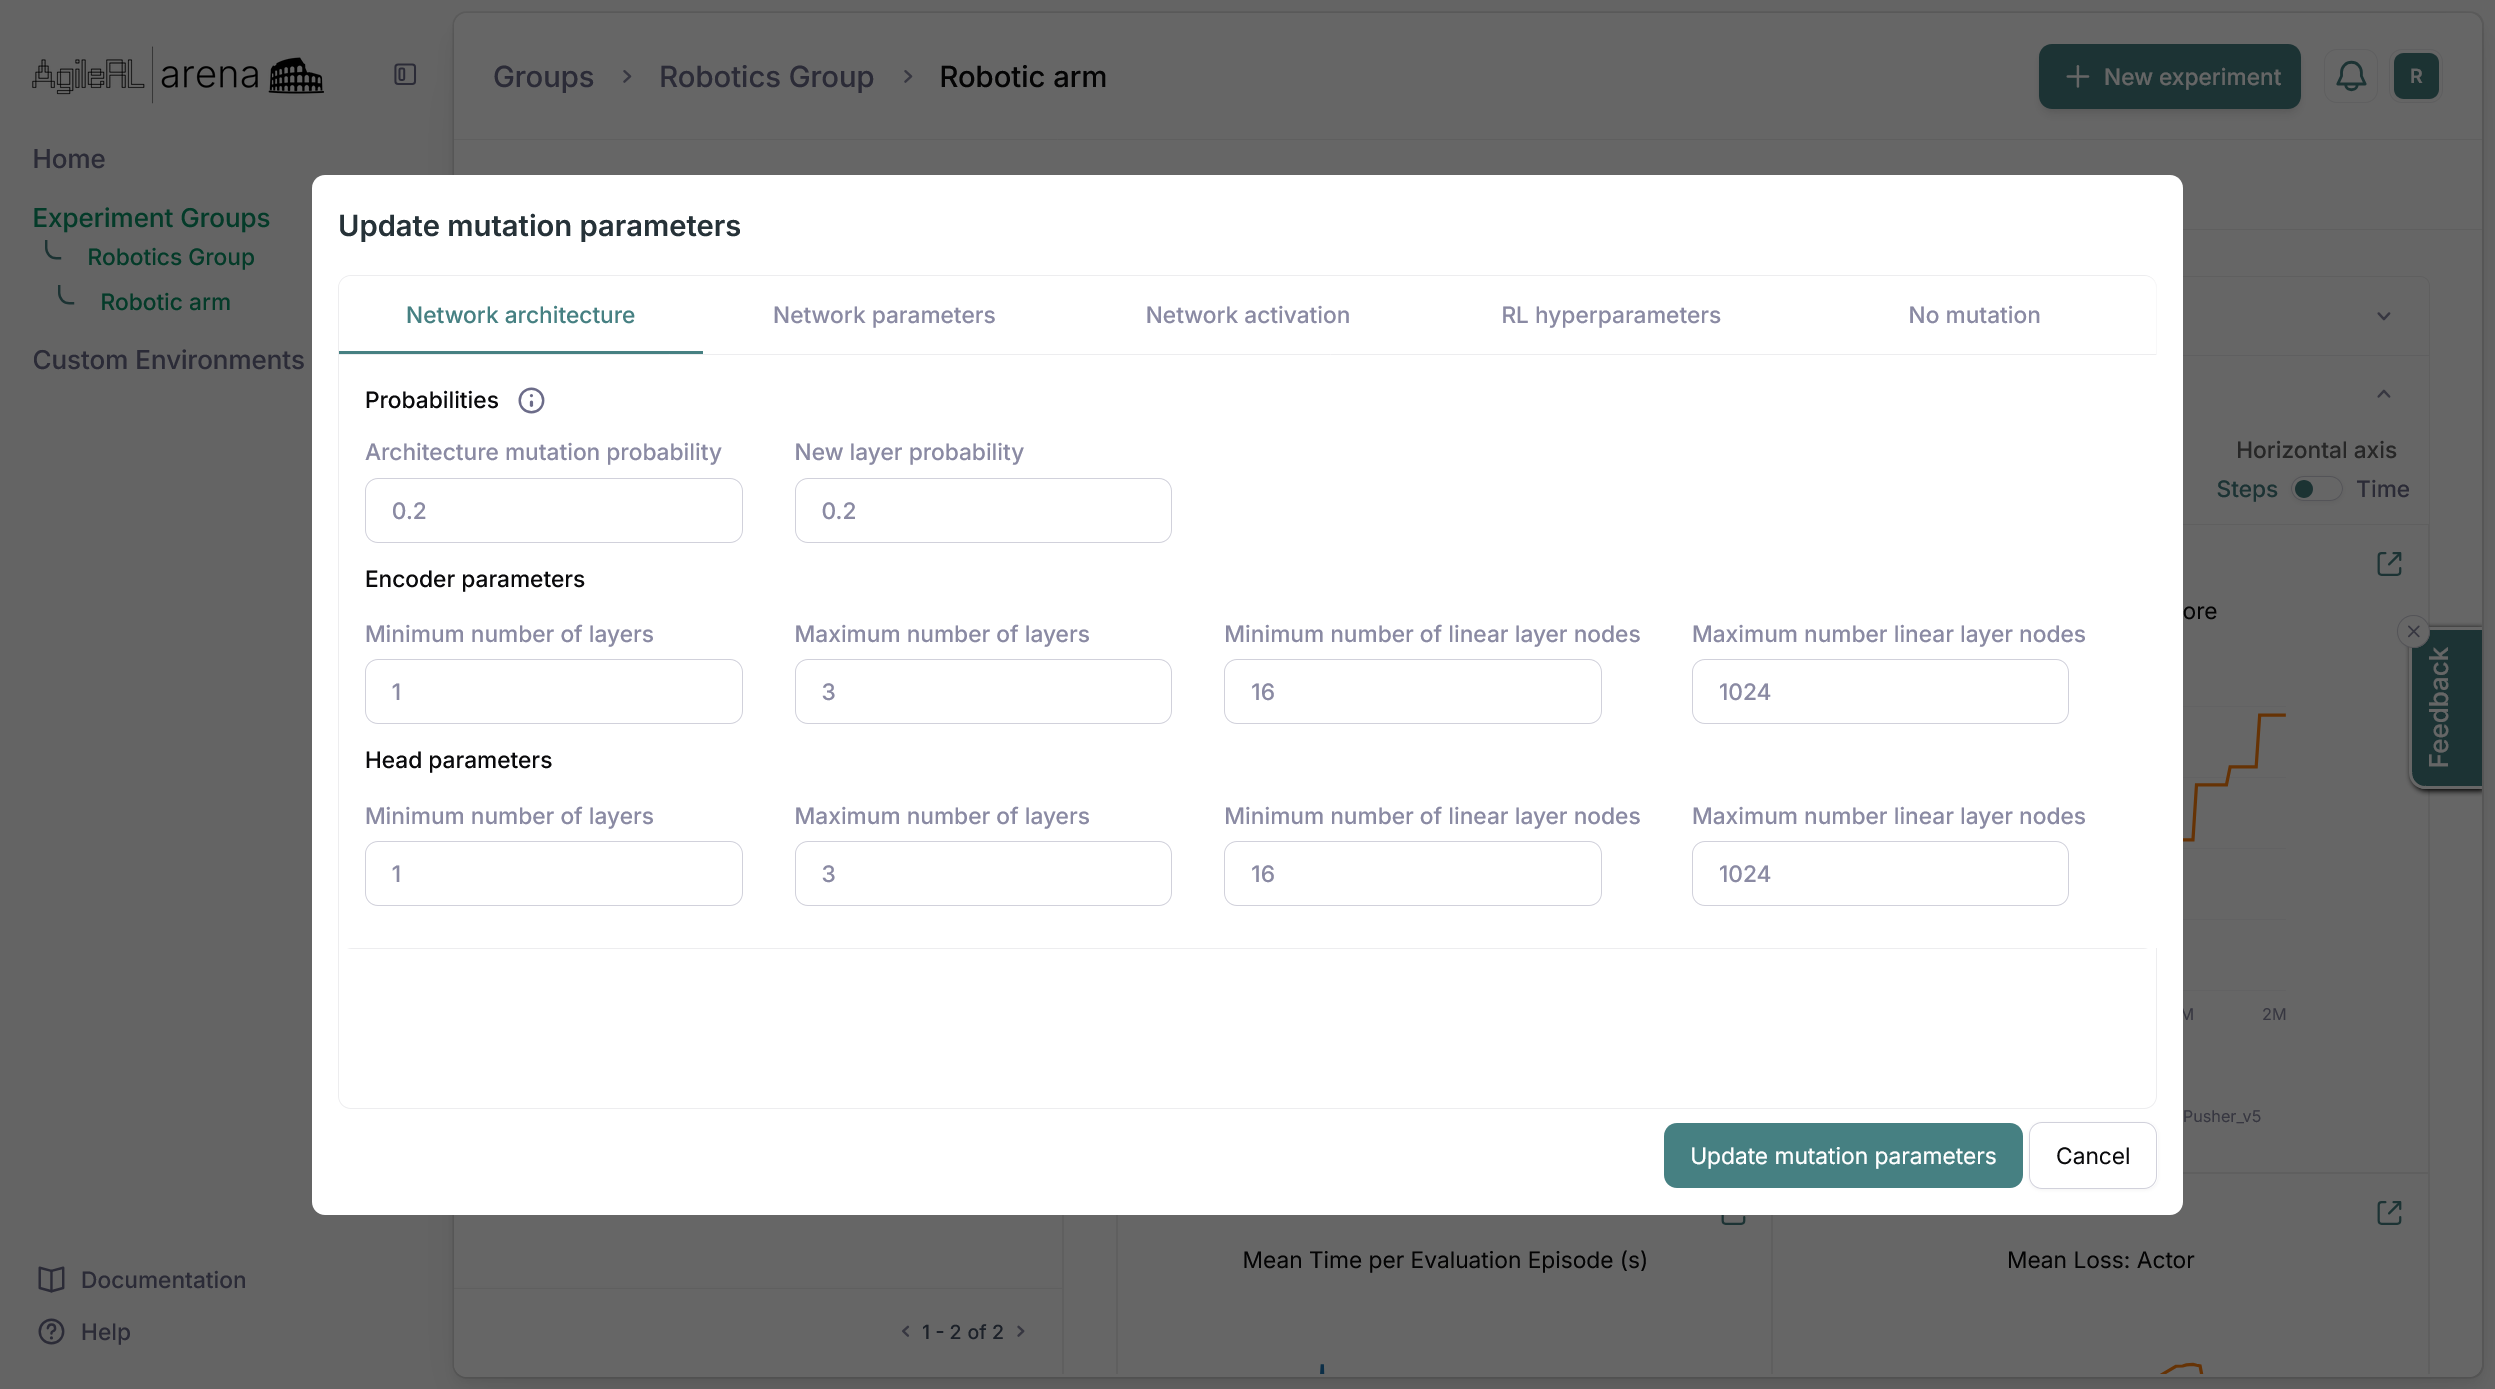Close the Feedback tab with X icon
Viewport: 2495px width, 1389px height.
(2413, 631)
